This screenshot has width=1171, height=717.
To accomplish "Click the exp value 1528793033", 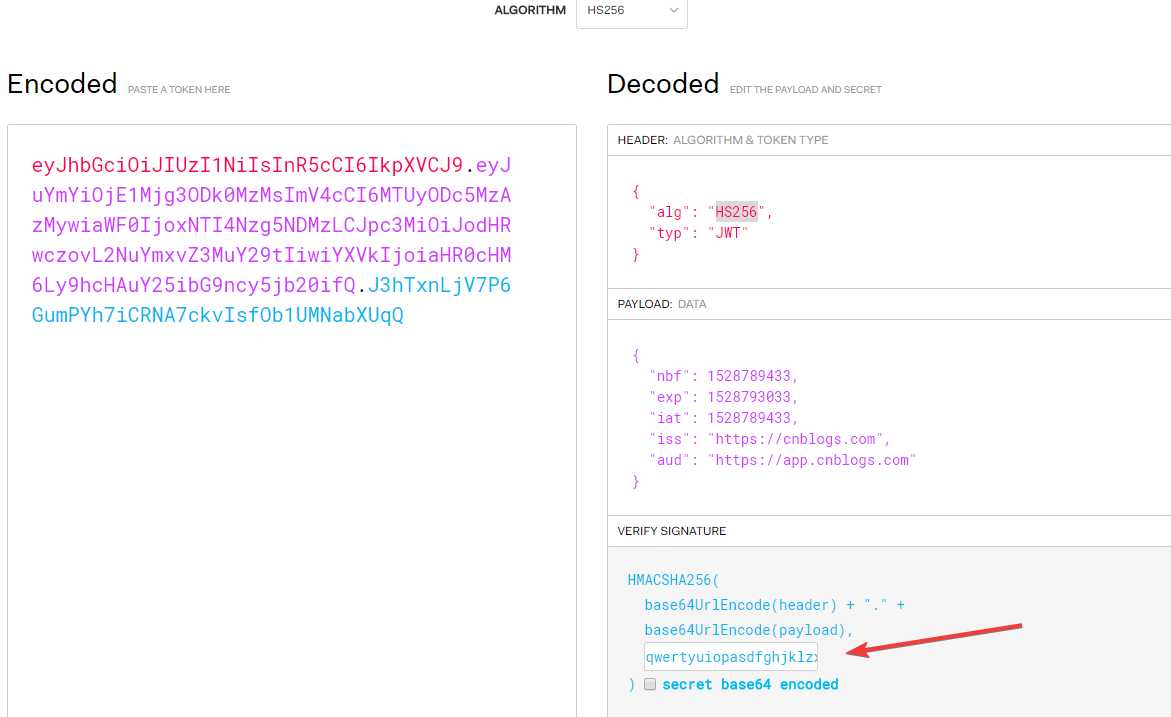I will tap(749, 397).
